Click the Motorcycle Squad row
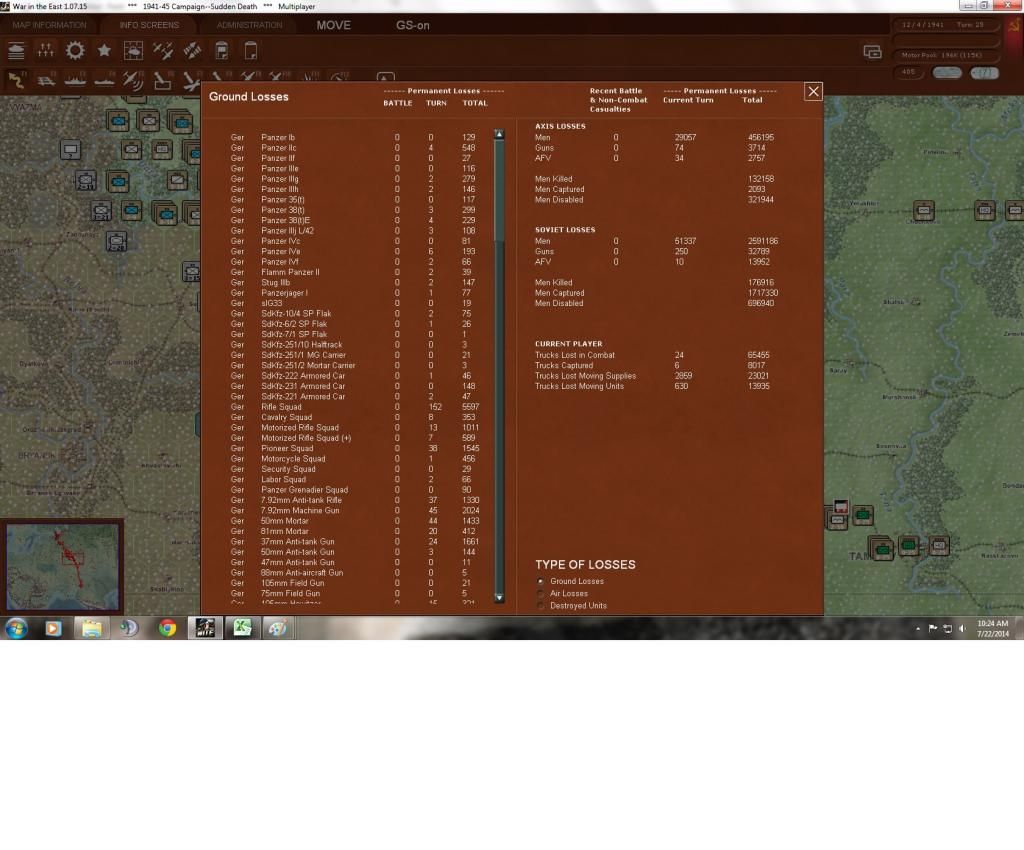The width and height of the screenshot is (1024, 850). coord(357,459)
